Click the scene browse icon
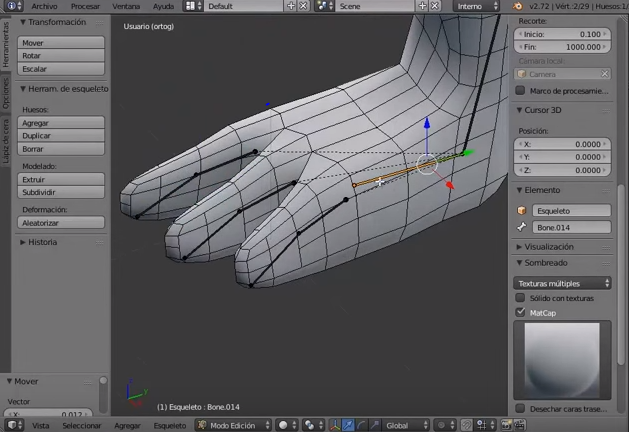629x432 pixels. (324, 6)
